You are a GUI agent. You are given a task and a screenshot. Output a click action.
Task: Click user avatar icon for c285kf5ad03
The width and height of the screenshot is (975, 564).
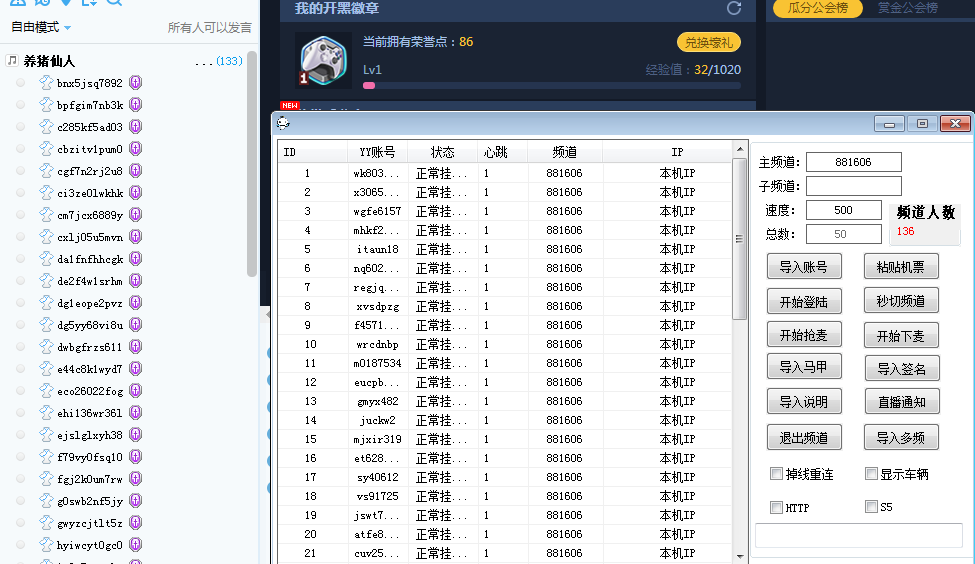46,126
